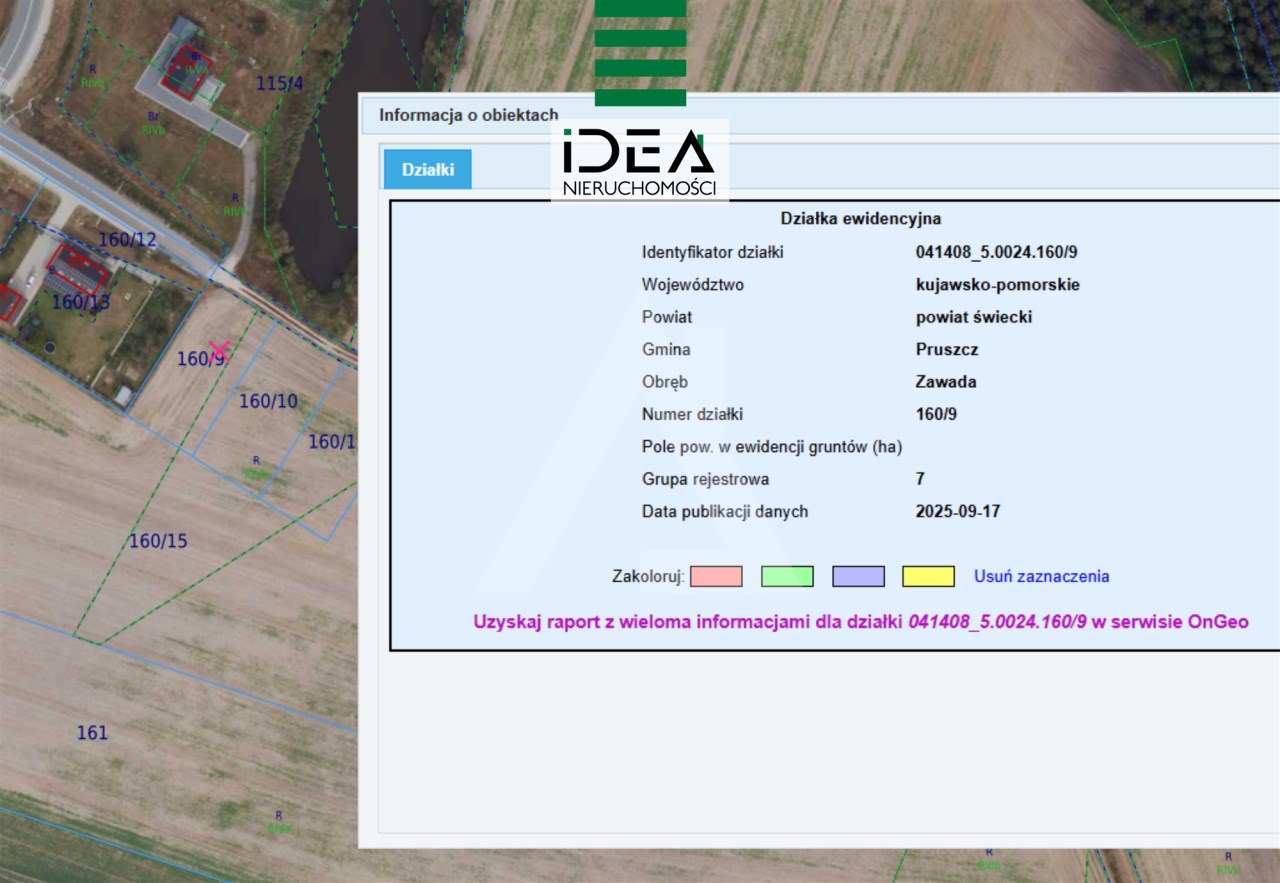Pick the green highlight color swatch
Viewport: 1280px width, 883px height.
coord(787,576)
